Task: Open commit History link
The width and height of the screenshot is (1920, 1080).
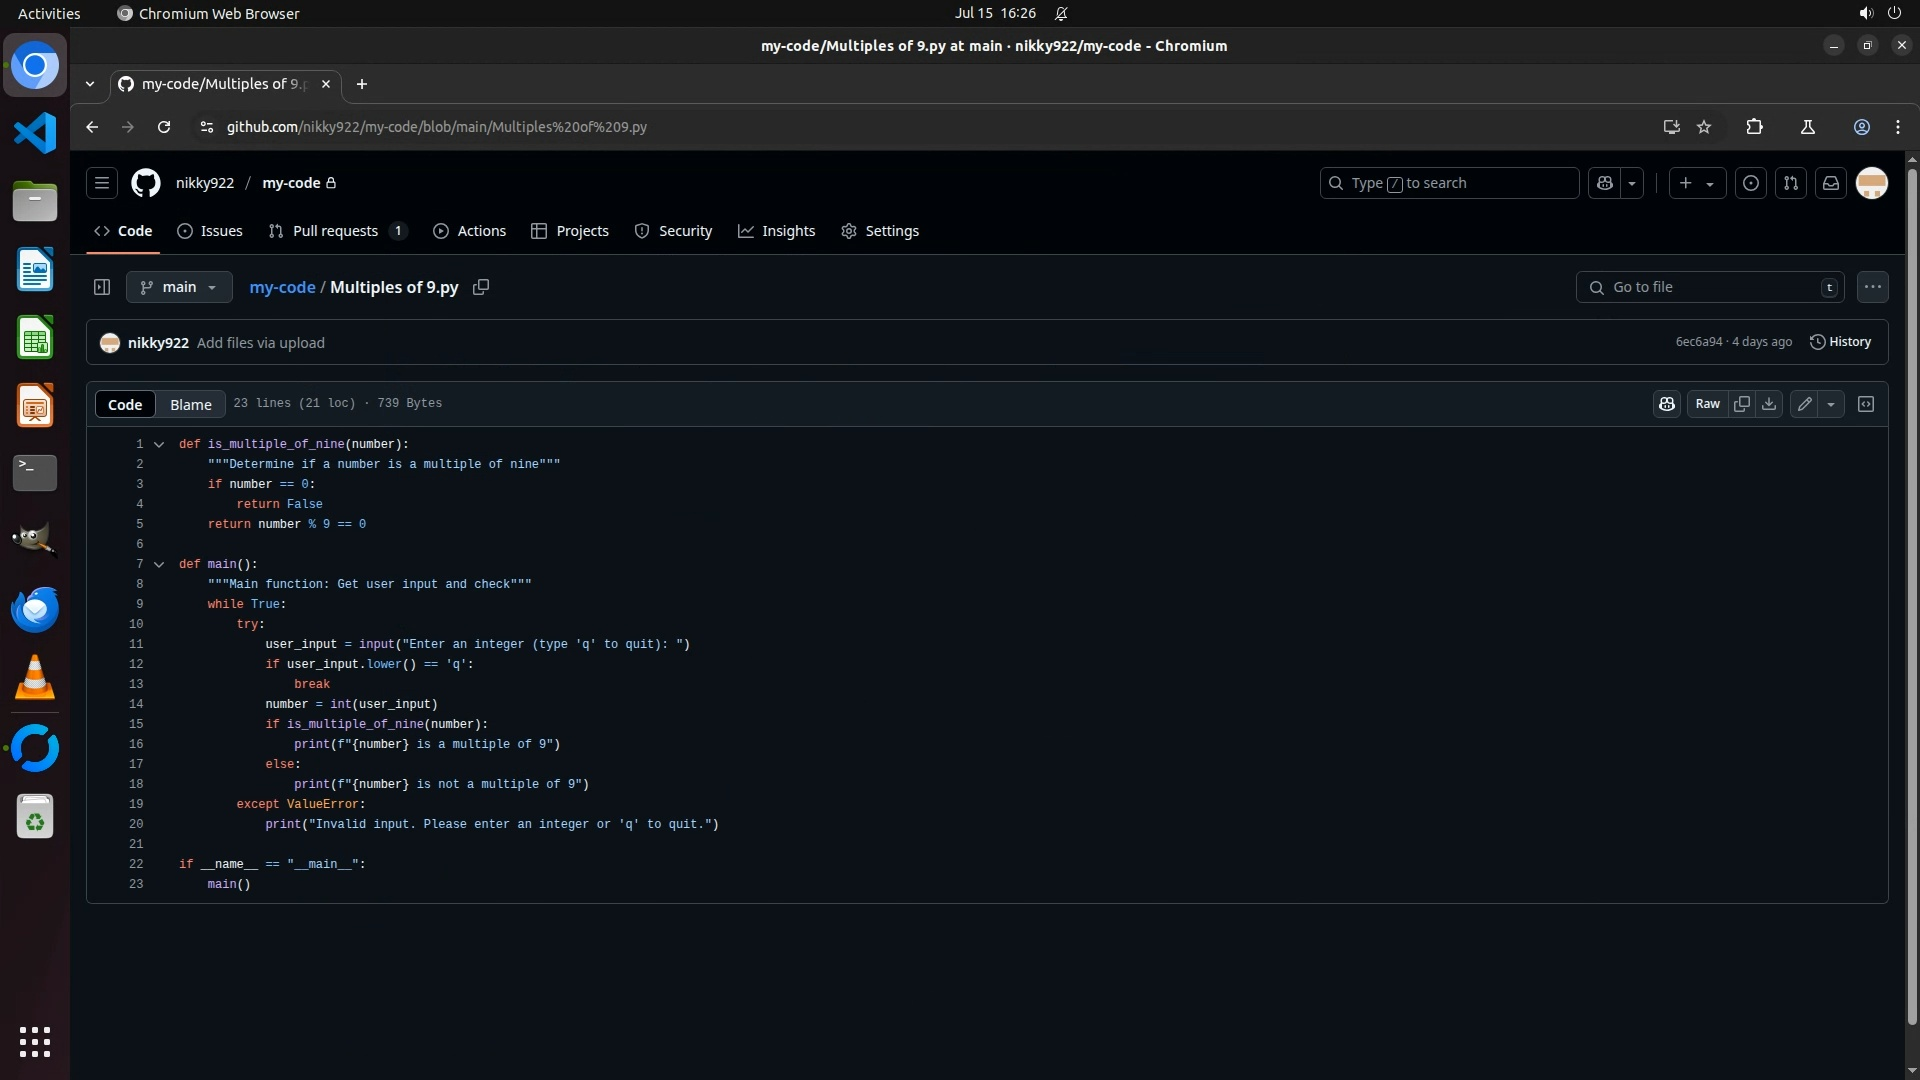Action: tap(1840, 342)
